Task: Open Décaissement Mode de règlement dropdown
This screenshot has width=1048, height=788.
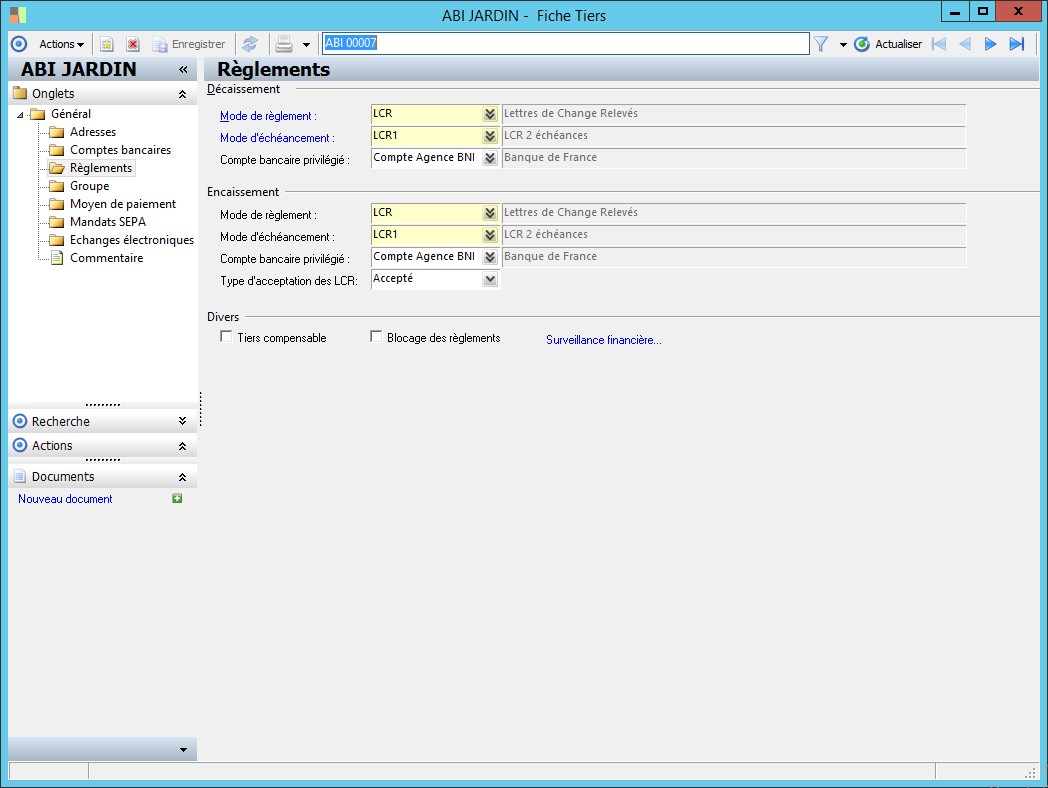Action: click(x=490, y=114)
